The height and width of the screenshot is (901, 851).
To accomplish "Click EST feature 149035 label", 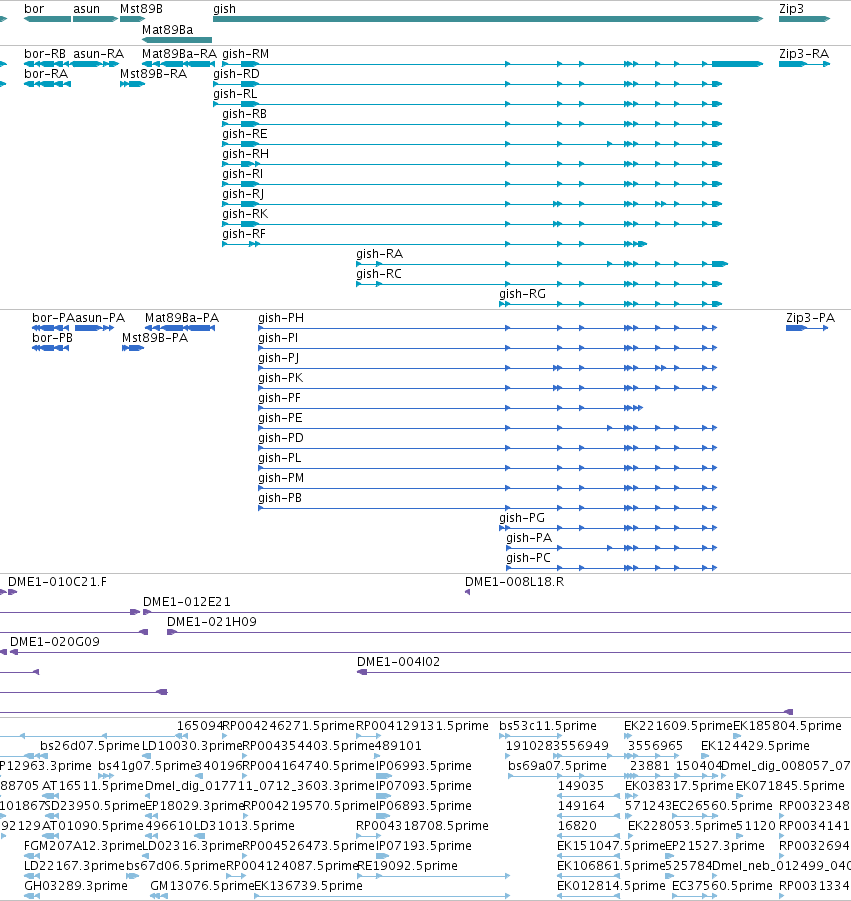I will click(x=580, y=786).
